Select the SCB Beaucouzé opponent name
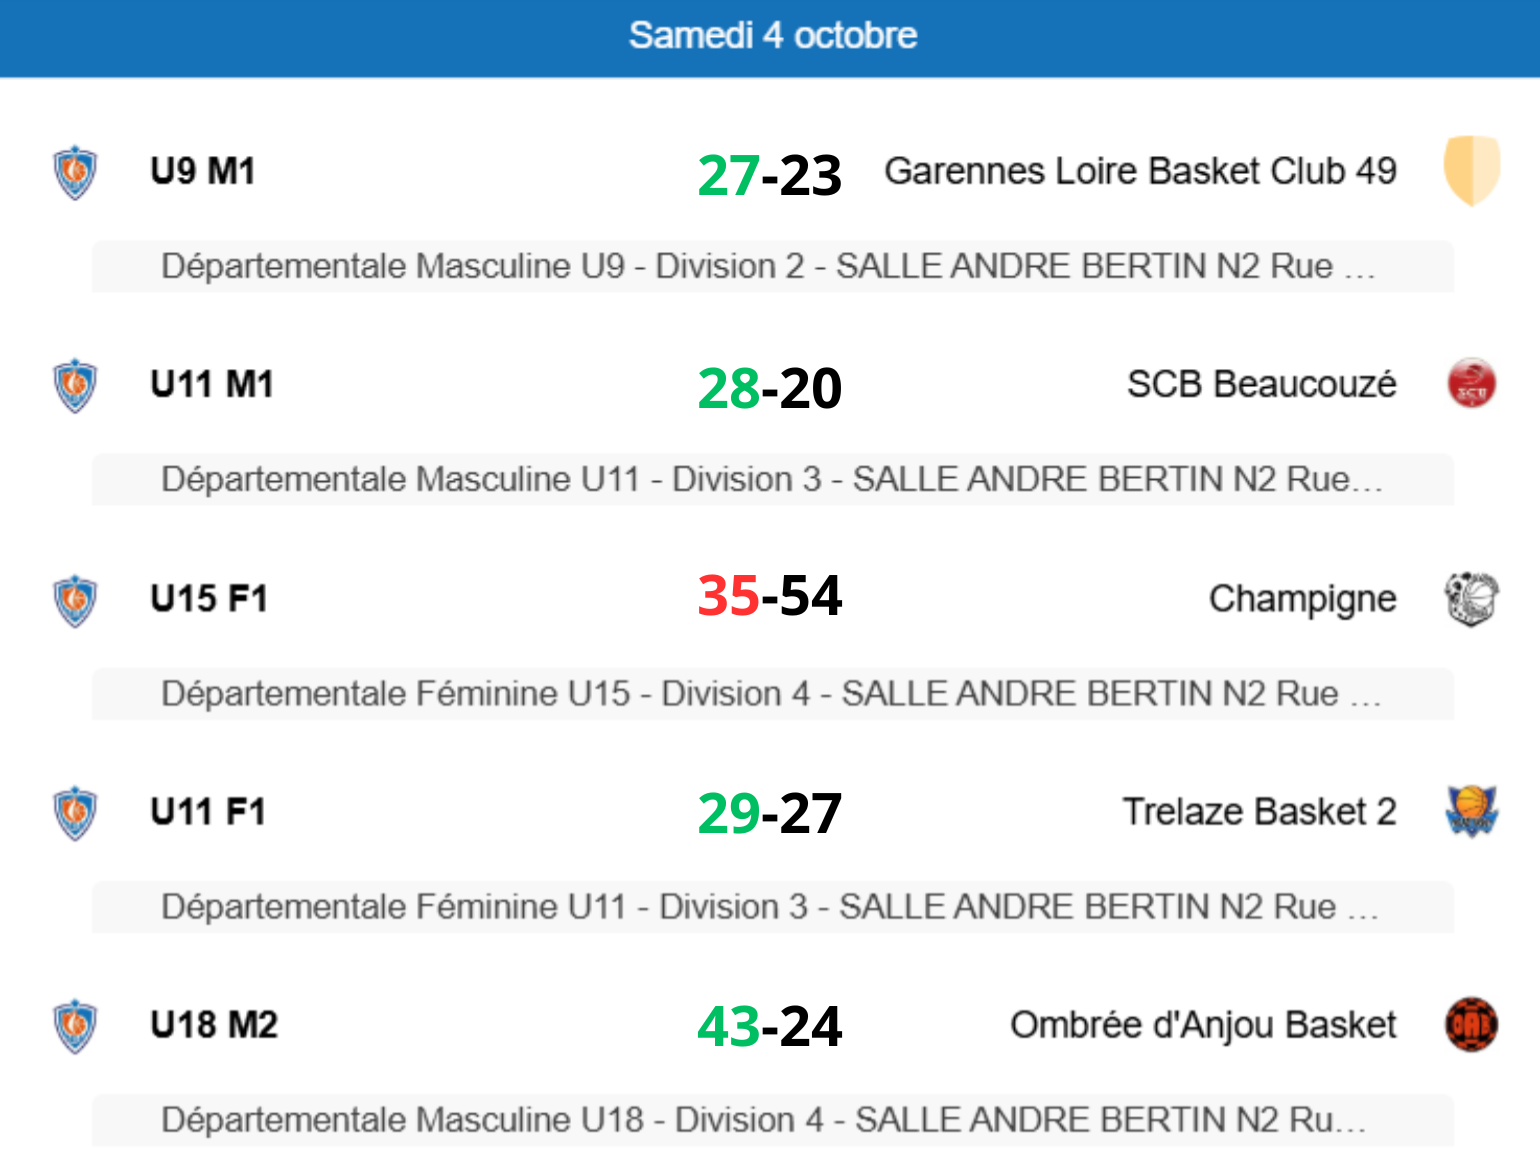The width and height of the screenshot is (1540, 1167). click(1261, 384)
